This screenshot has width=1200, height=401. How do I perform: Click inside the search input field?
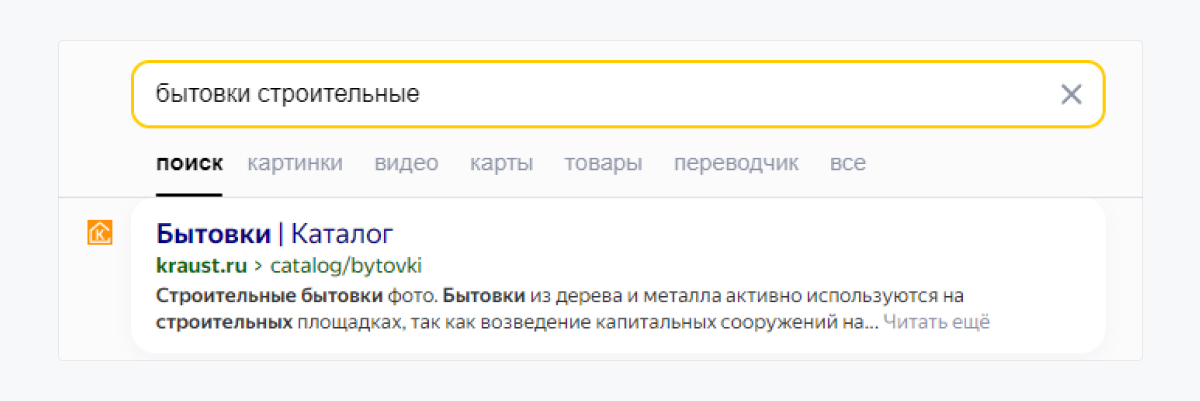tap(700, 95)
